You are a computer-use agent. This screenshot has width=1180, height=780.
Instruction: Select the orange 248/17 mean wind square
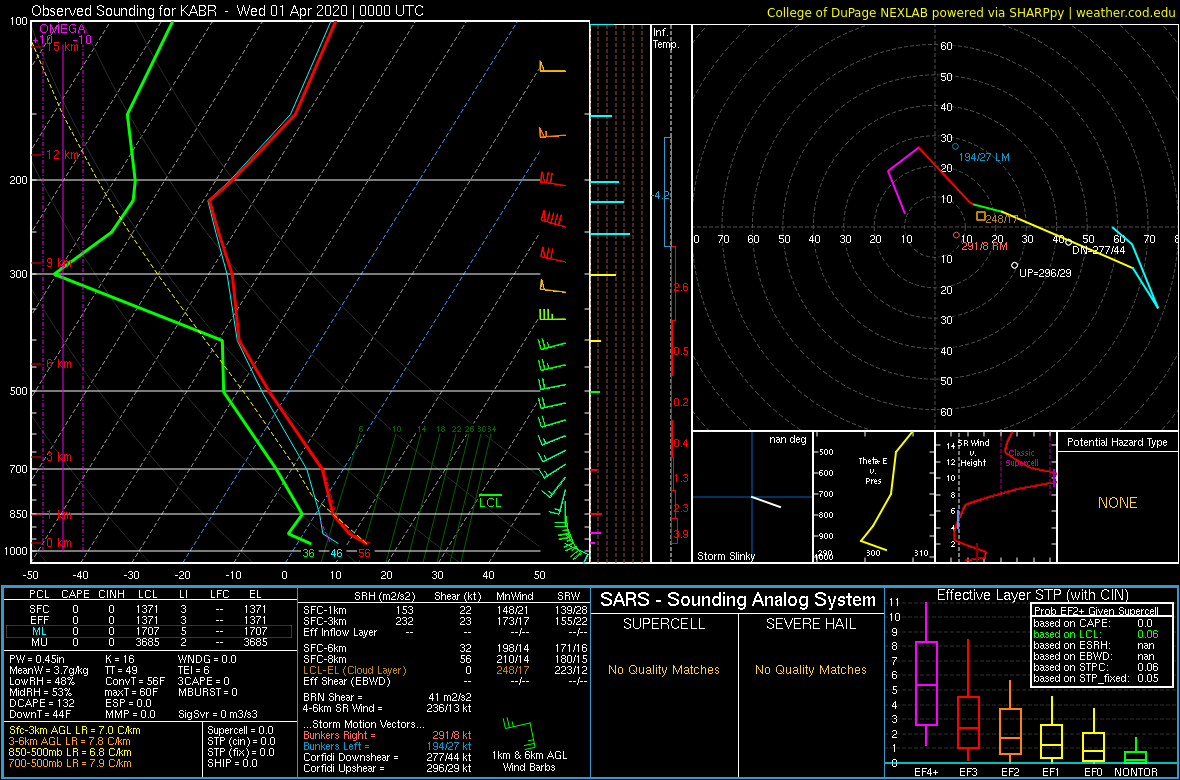point(981,216)
